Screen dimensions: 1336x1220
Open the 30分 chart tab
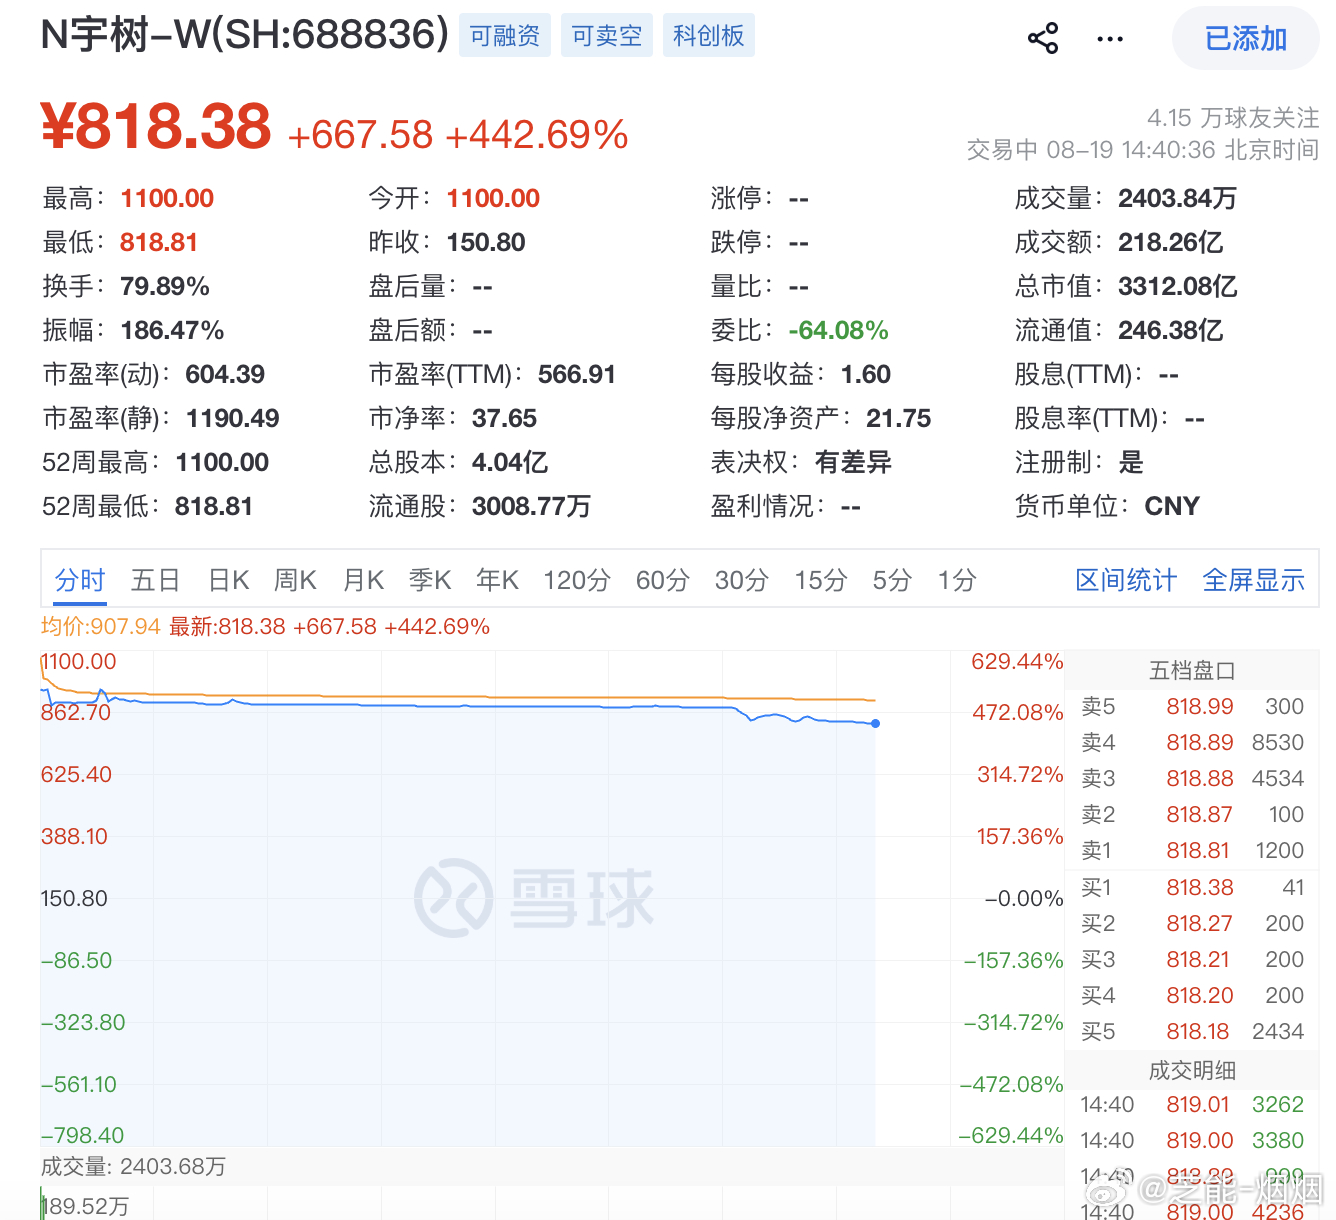pos(742,580)
